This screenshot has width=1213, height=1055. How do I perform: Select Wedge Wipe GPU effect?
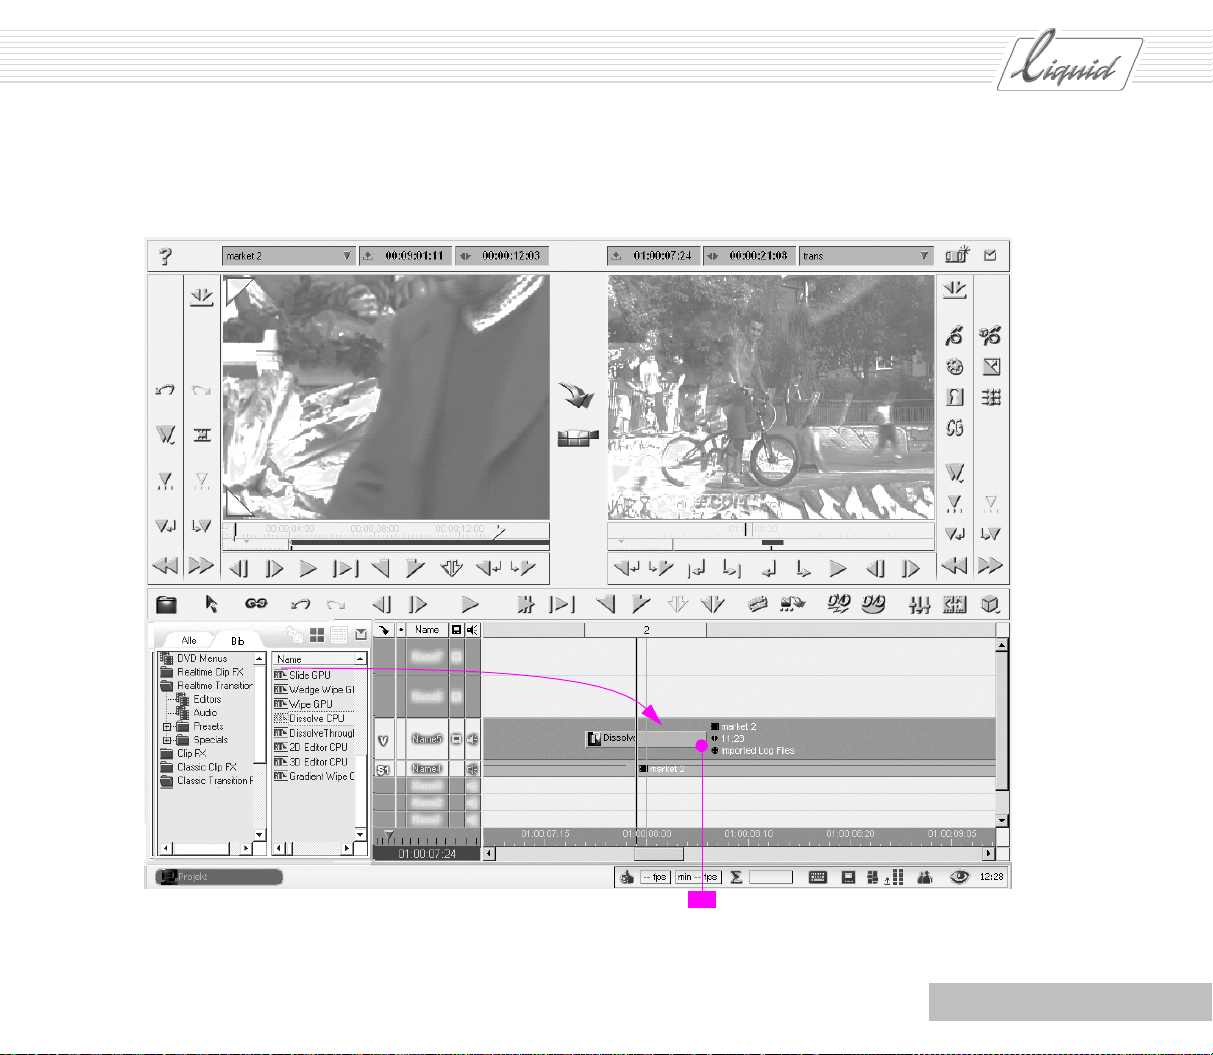click(x=314, y=690)
